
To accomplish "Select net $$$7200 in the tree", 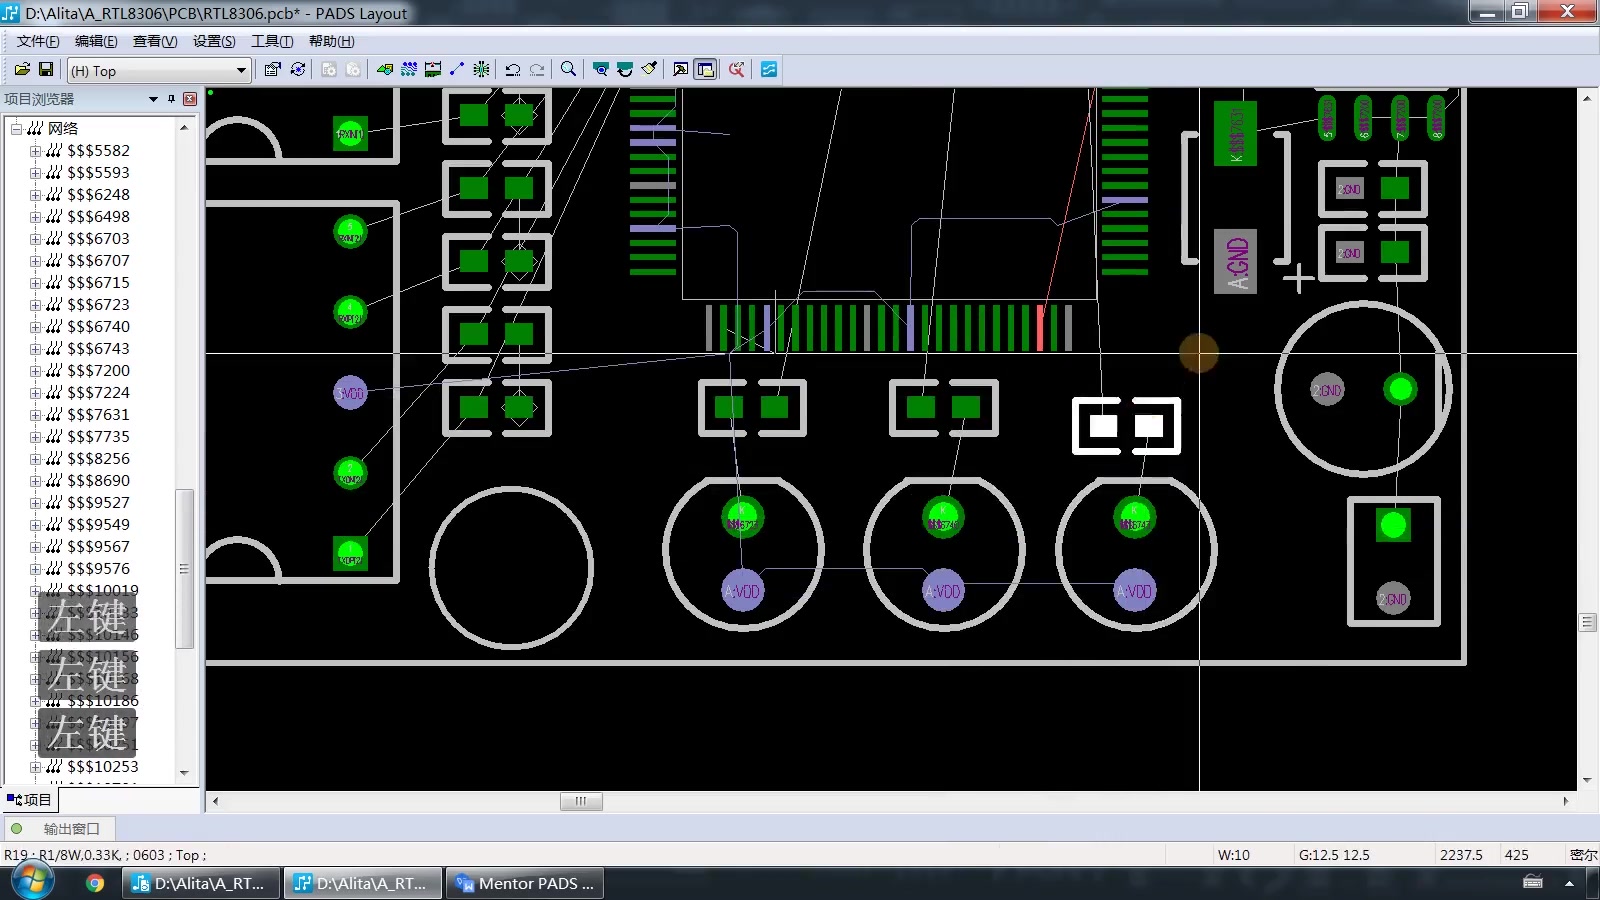I will pyautogui.click(x=98, y=371).
